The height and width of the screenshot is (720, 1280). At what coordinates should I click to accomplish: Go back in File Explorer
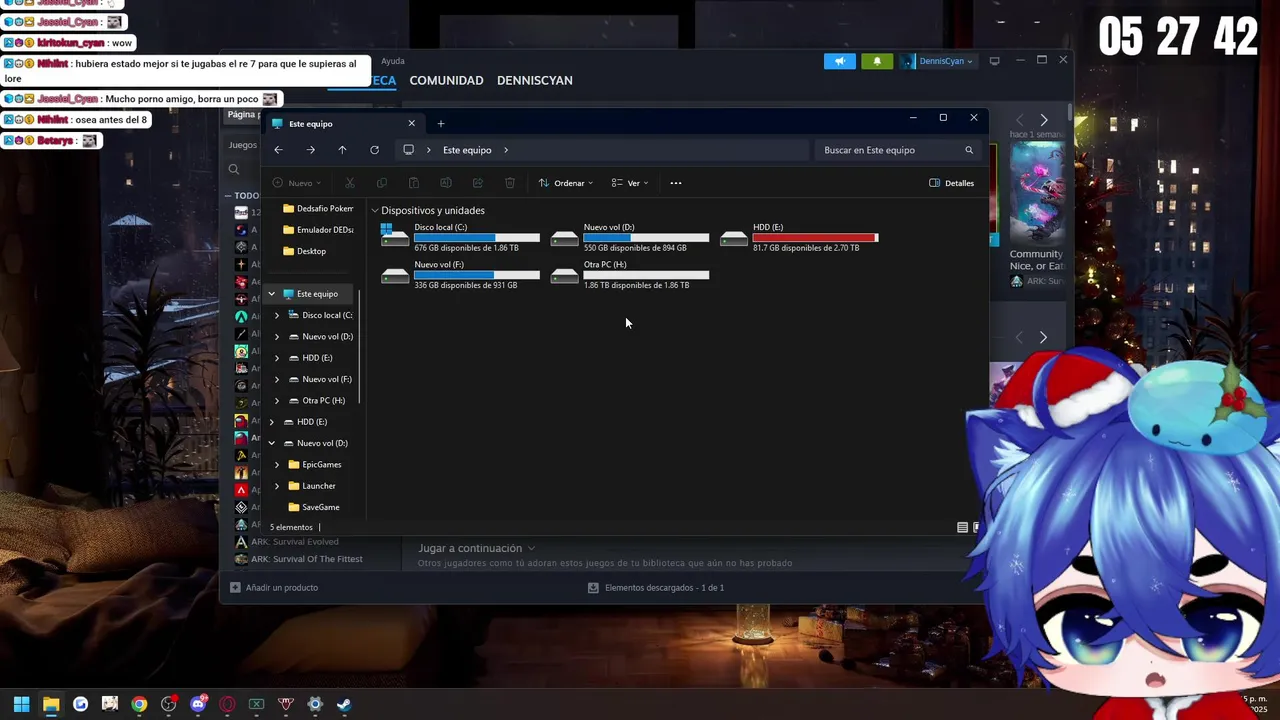coord(278,150)
